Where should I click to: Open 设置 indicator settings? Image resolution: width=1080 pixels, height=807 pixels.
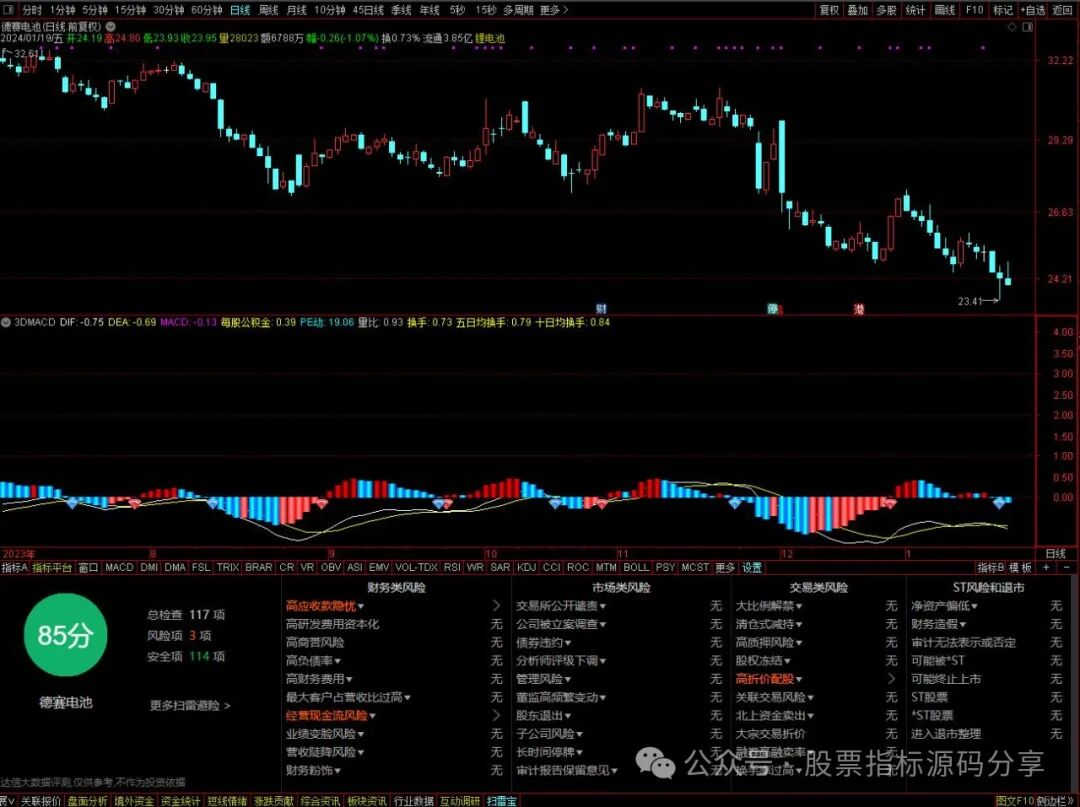(x=751, y=567)
